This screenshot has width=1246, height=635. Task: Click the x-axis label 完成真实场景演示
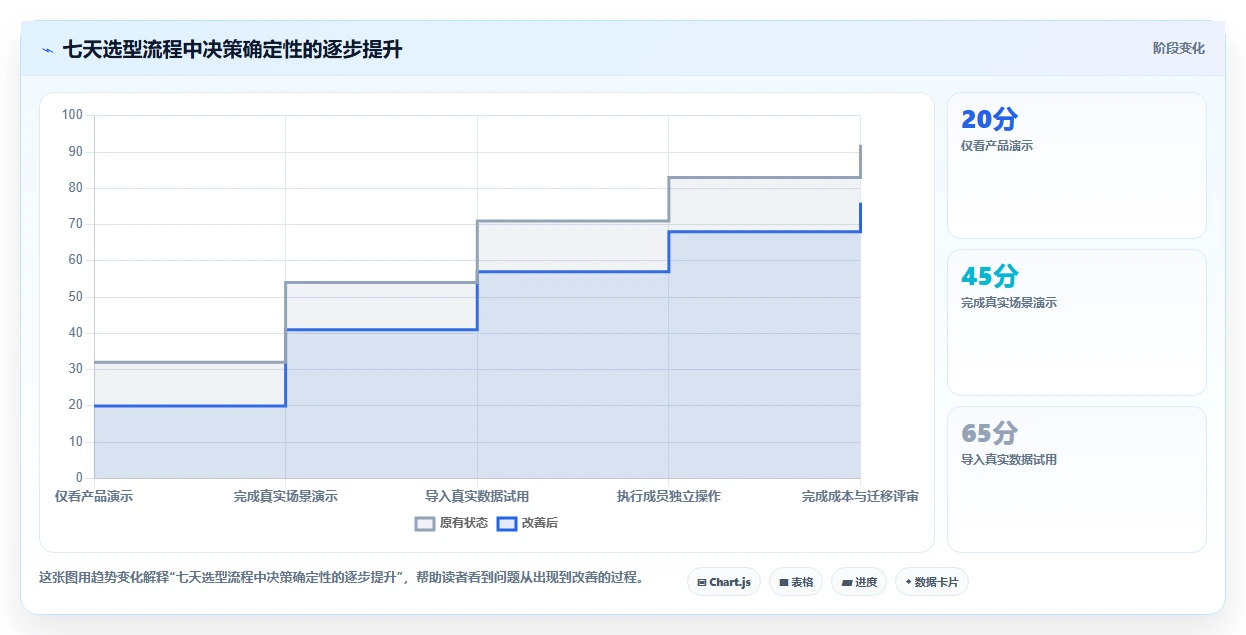coord(286,496)
